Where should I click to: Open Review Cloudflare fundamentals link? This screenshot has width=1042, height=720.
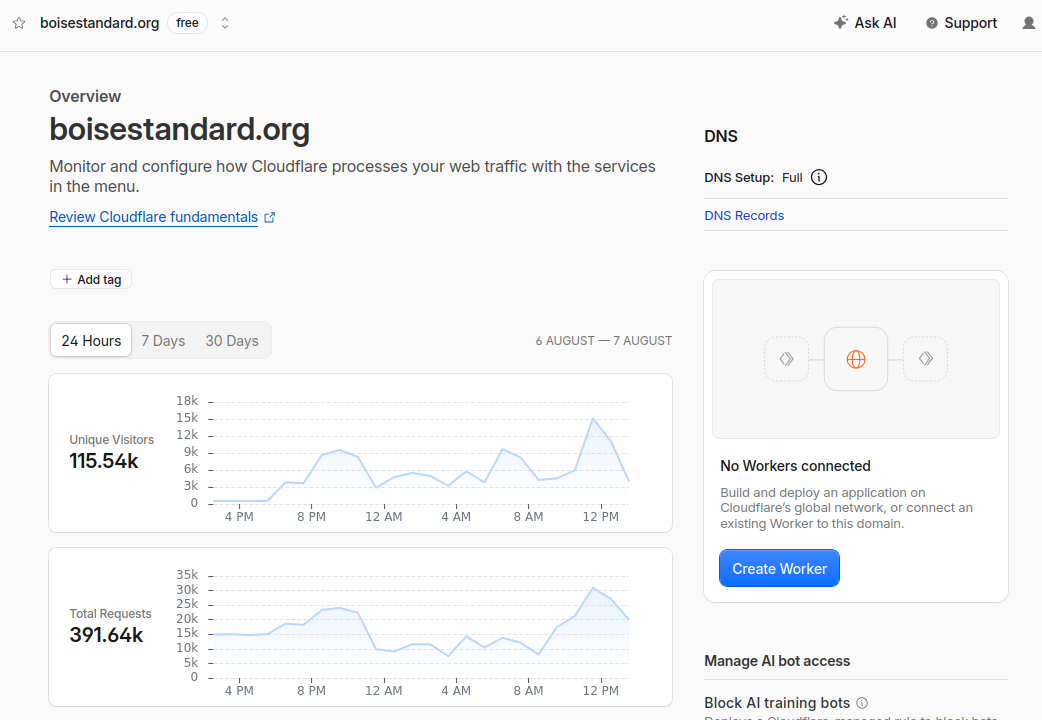coord(154,217)
